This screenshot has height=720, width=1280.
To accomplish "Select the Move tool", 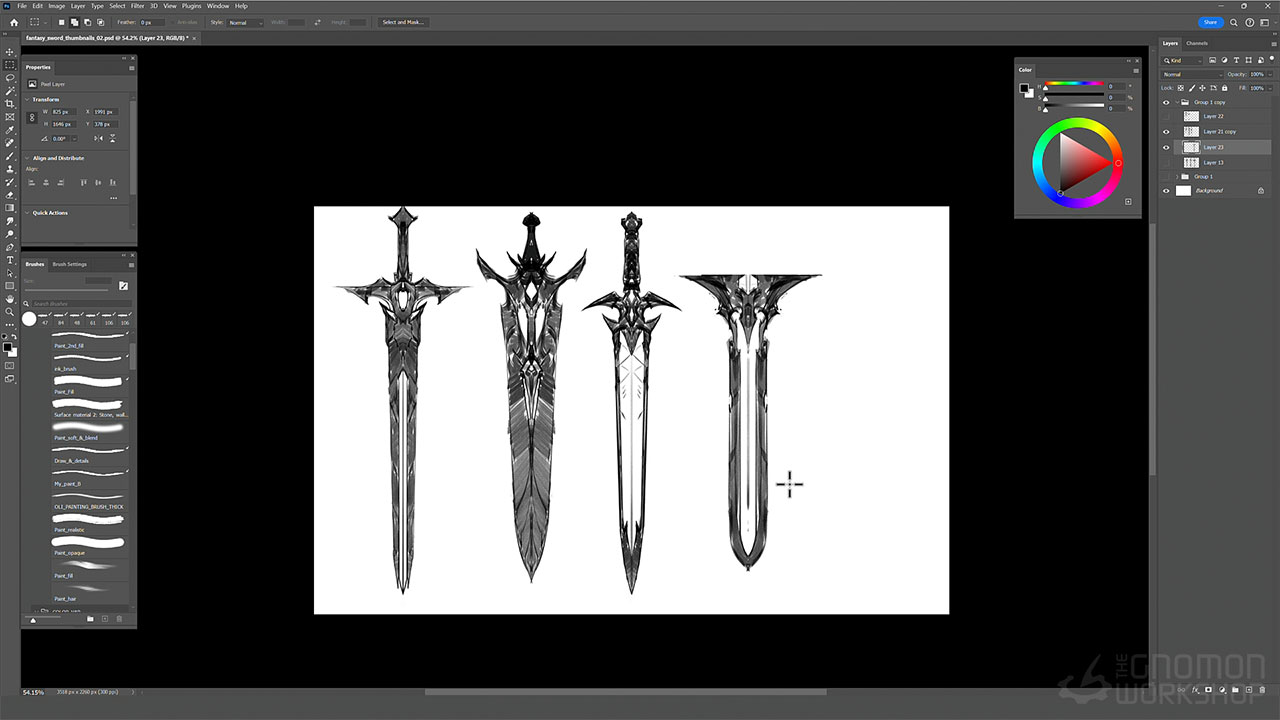I will pyautogui.click(x=10, y=52).
